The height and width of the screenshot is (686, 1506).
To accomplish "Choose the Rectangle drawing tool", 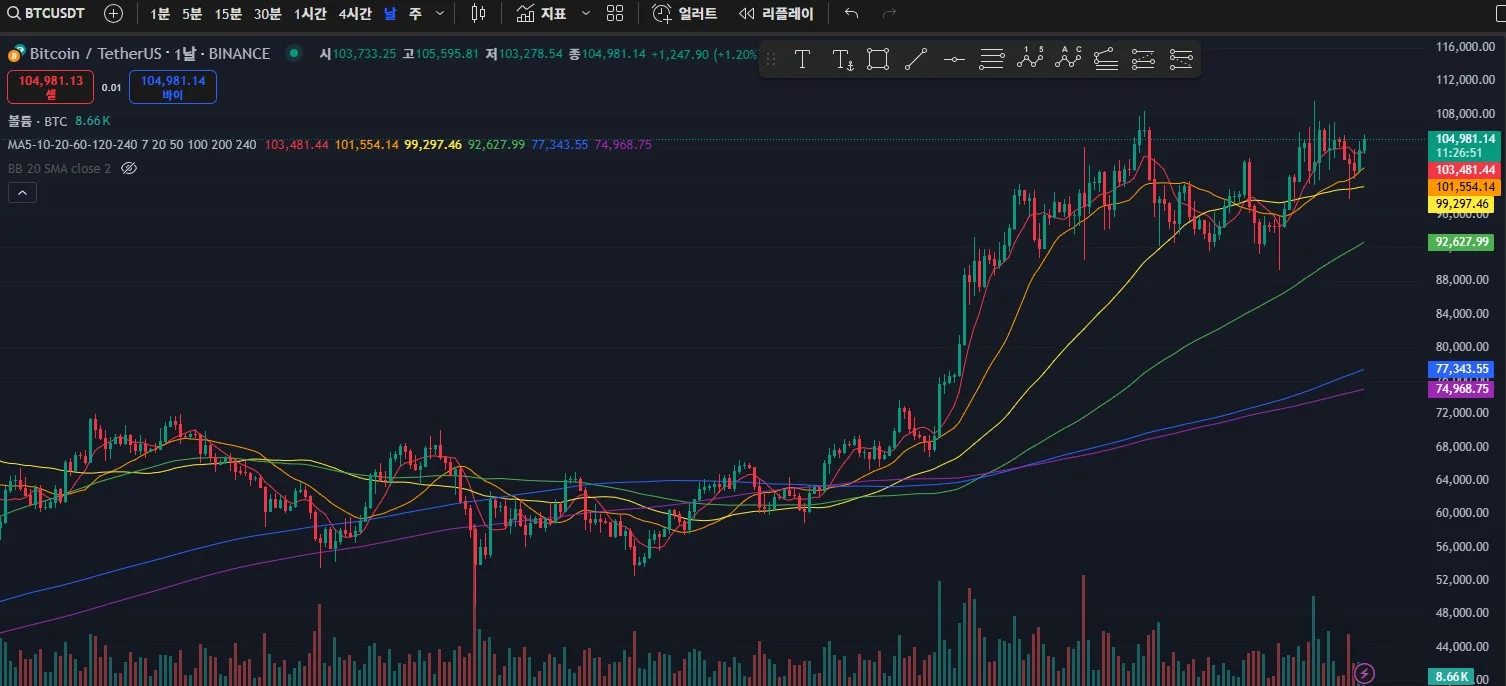I will click(878, 59).
